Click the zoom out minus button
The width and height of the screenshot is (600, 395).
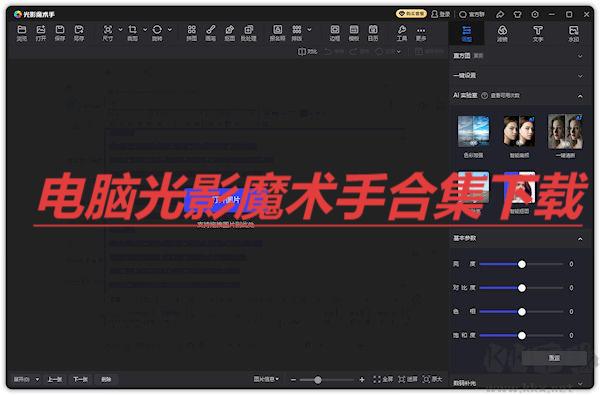pos(293,380)
